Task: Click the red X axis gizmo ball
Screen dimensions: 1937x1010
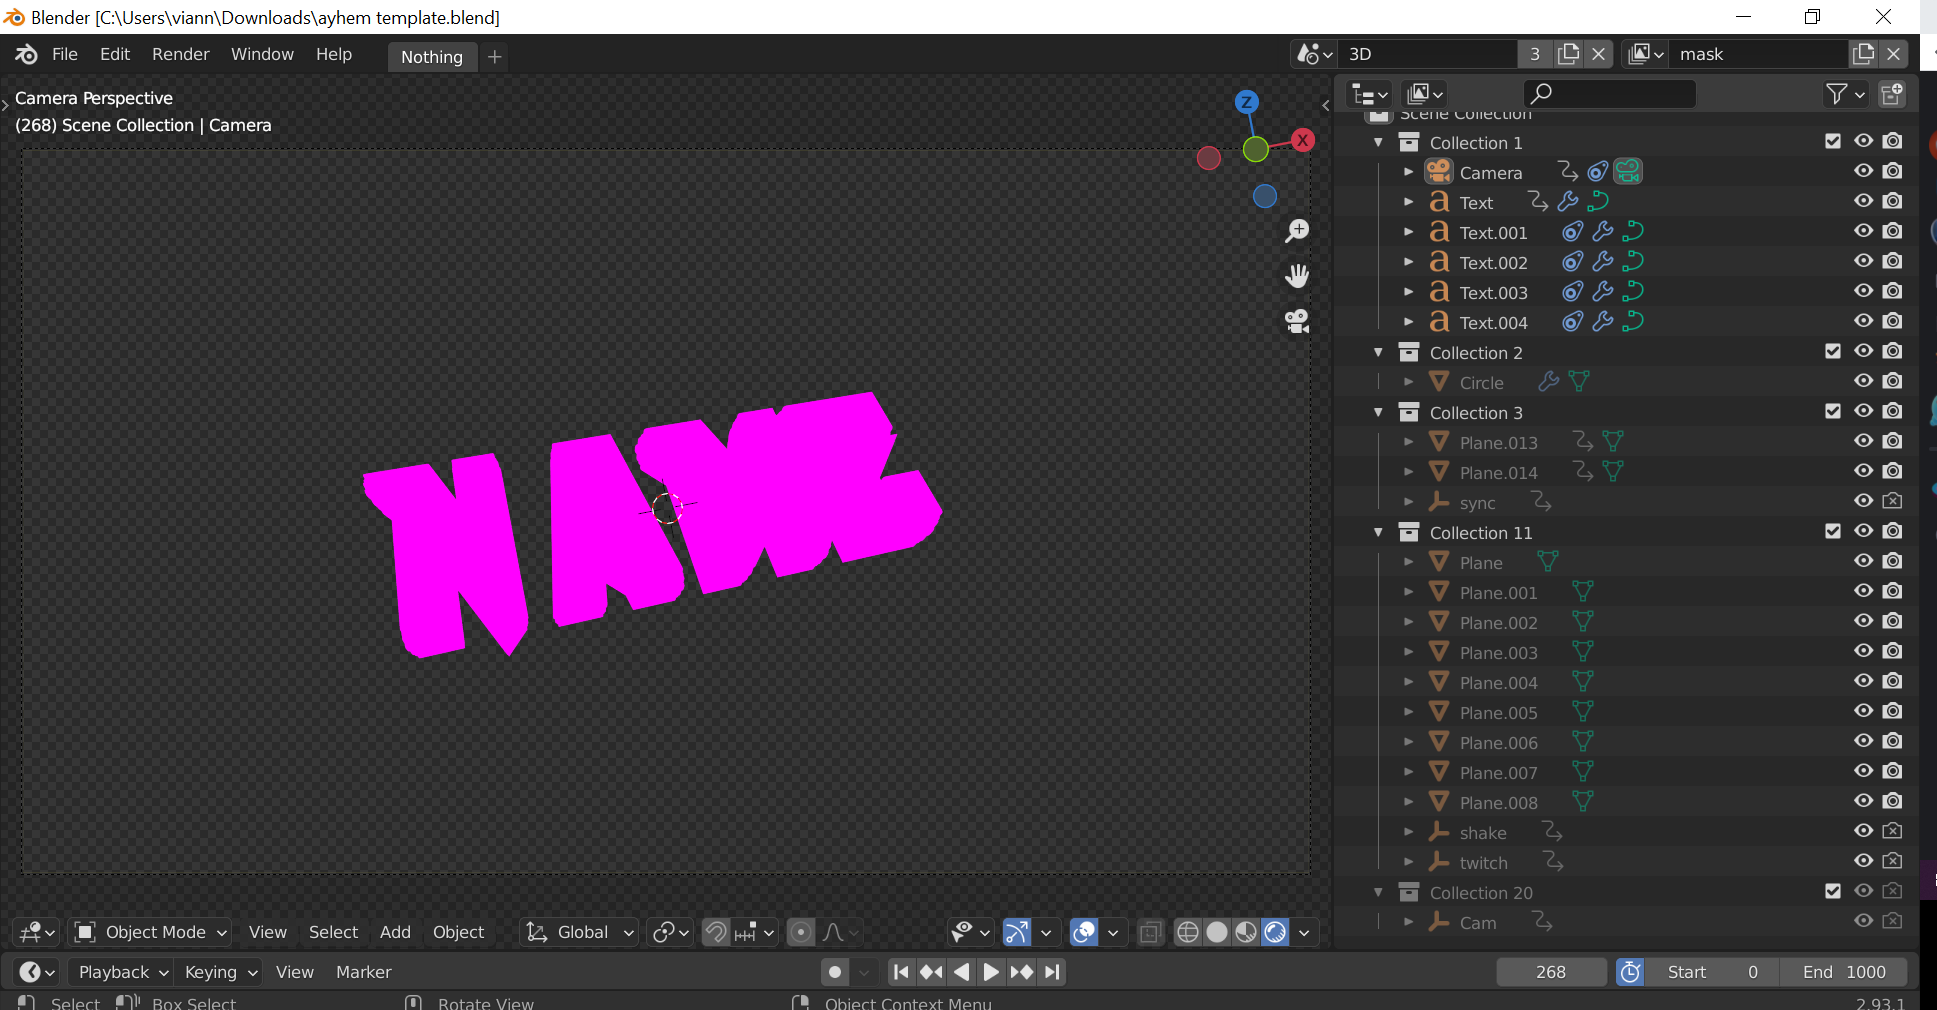Action: coord(1302,140)
